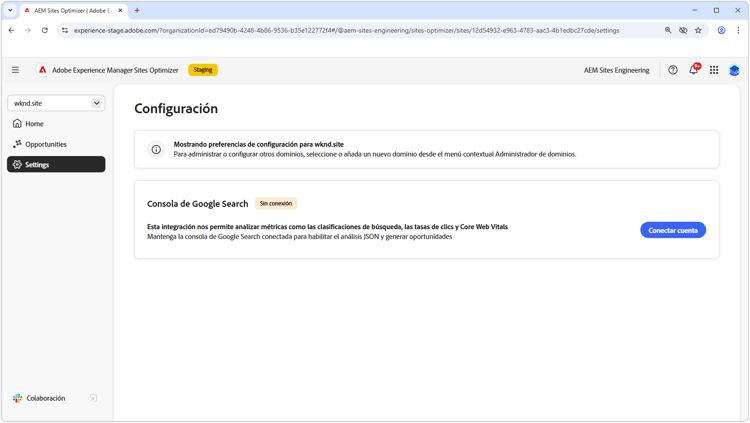This screenshot has height=423, width=750.
Task: Go back with browser back arrow
Action: 11,30
